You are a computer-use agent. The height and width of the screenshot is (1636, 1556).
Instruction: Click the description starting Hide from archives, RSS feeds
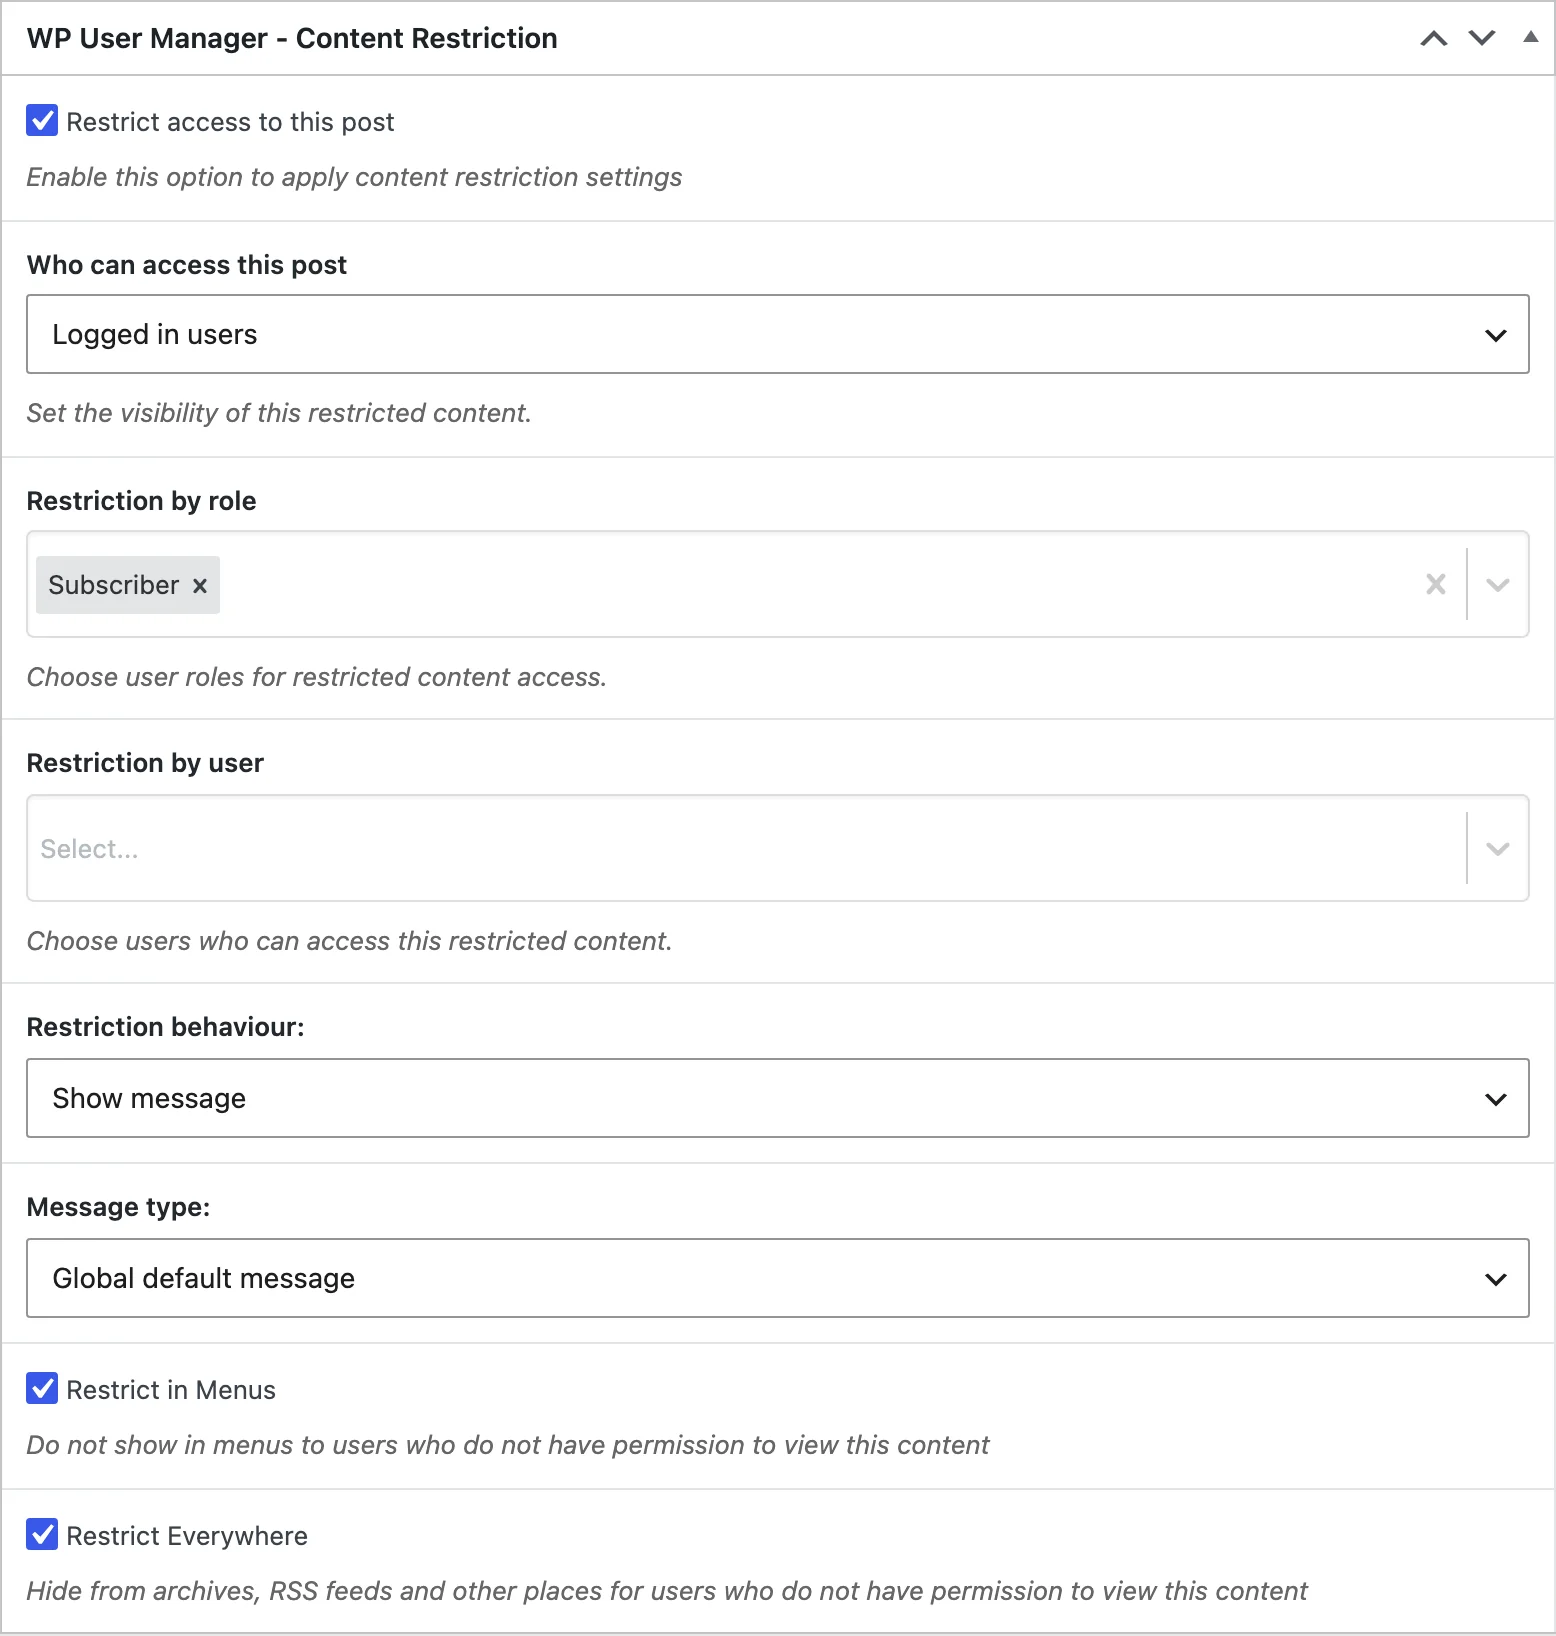(667, 1591)
